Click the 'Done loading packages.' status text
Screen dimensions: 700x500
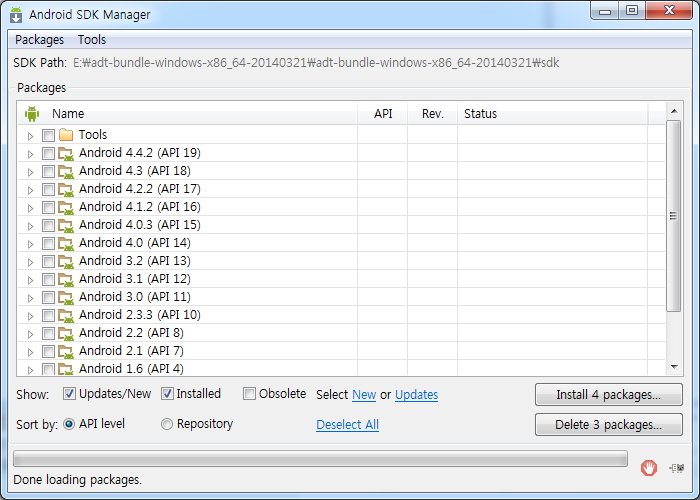(x=78, y=480)
